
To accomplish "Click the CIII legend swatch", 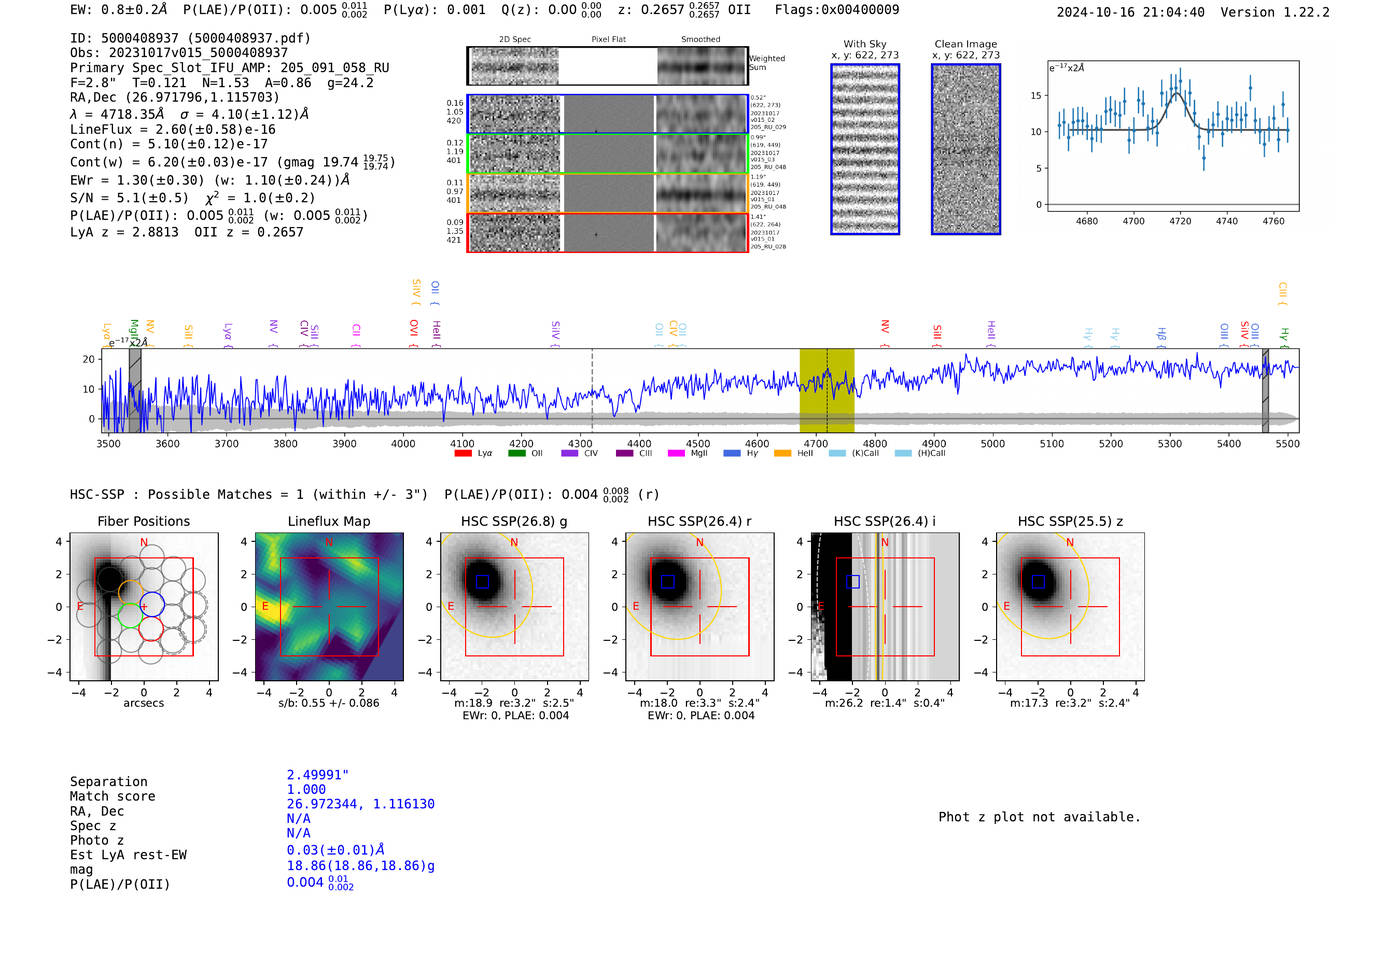I will click(624, 454).
